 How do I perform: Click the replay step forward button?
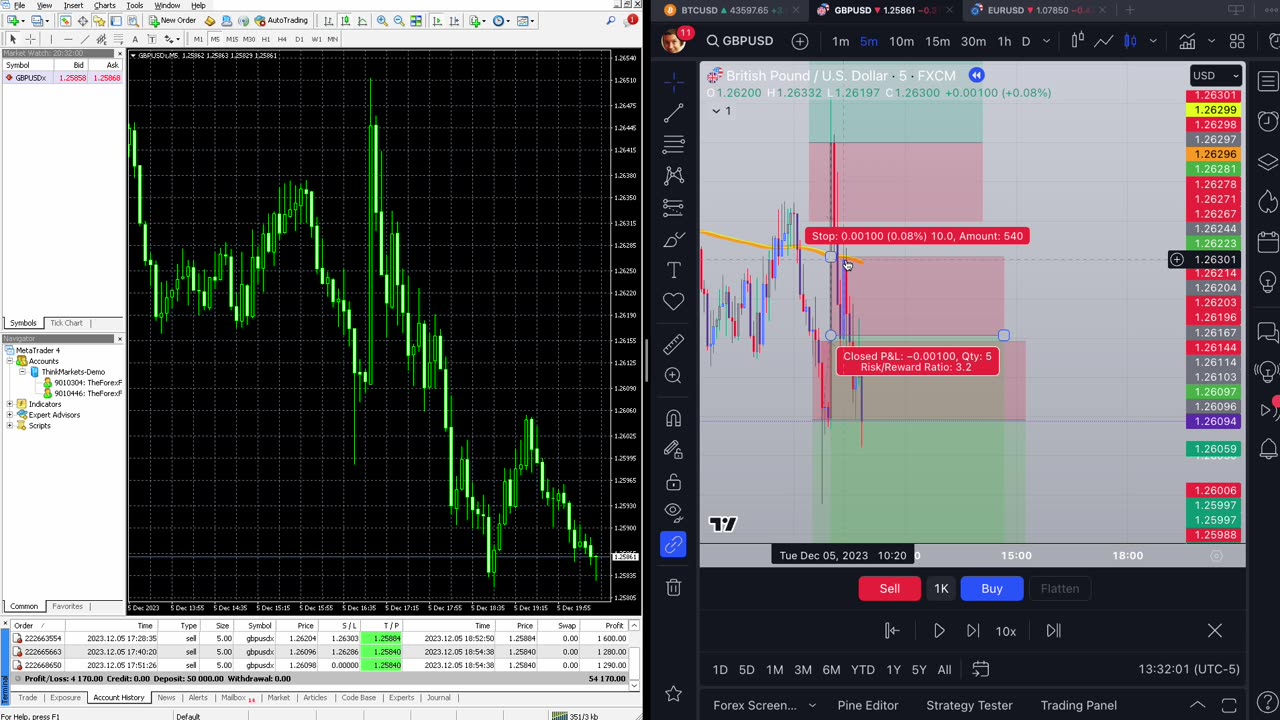point(972,631)
